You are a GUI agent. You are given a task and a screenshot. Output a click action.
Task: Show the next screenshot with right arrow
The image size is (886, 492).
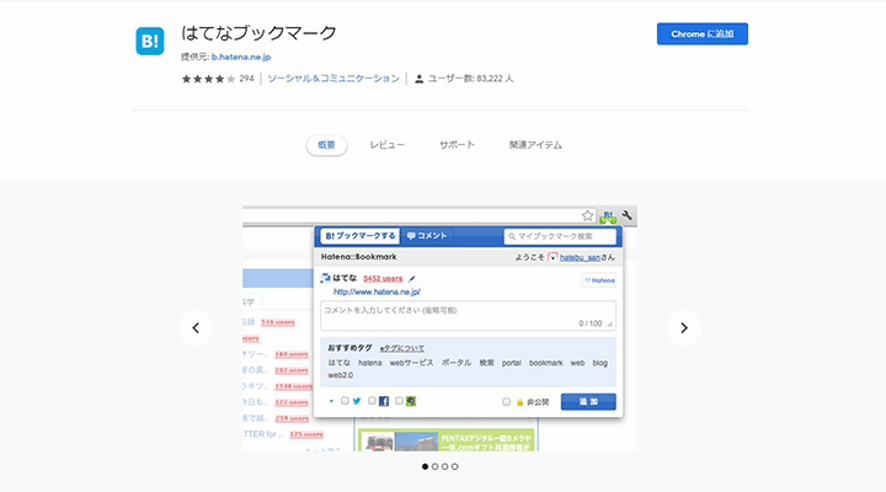[x=684, y=328]
